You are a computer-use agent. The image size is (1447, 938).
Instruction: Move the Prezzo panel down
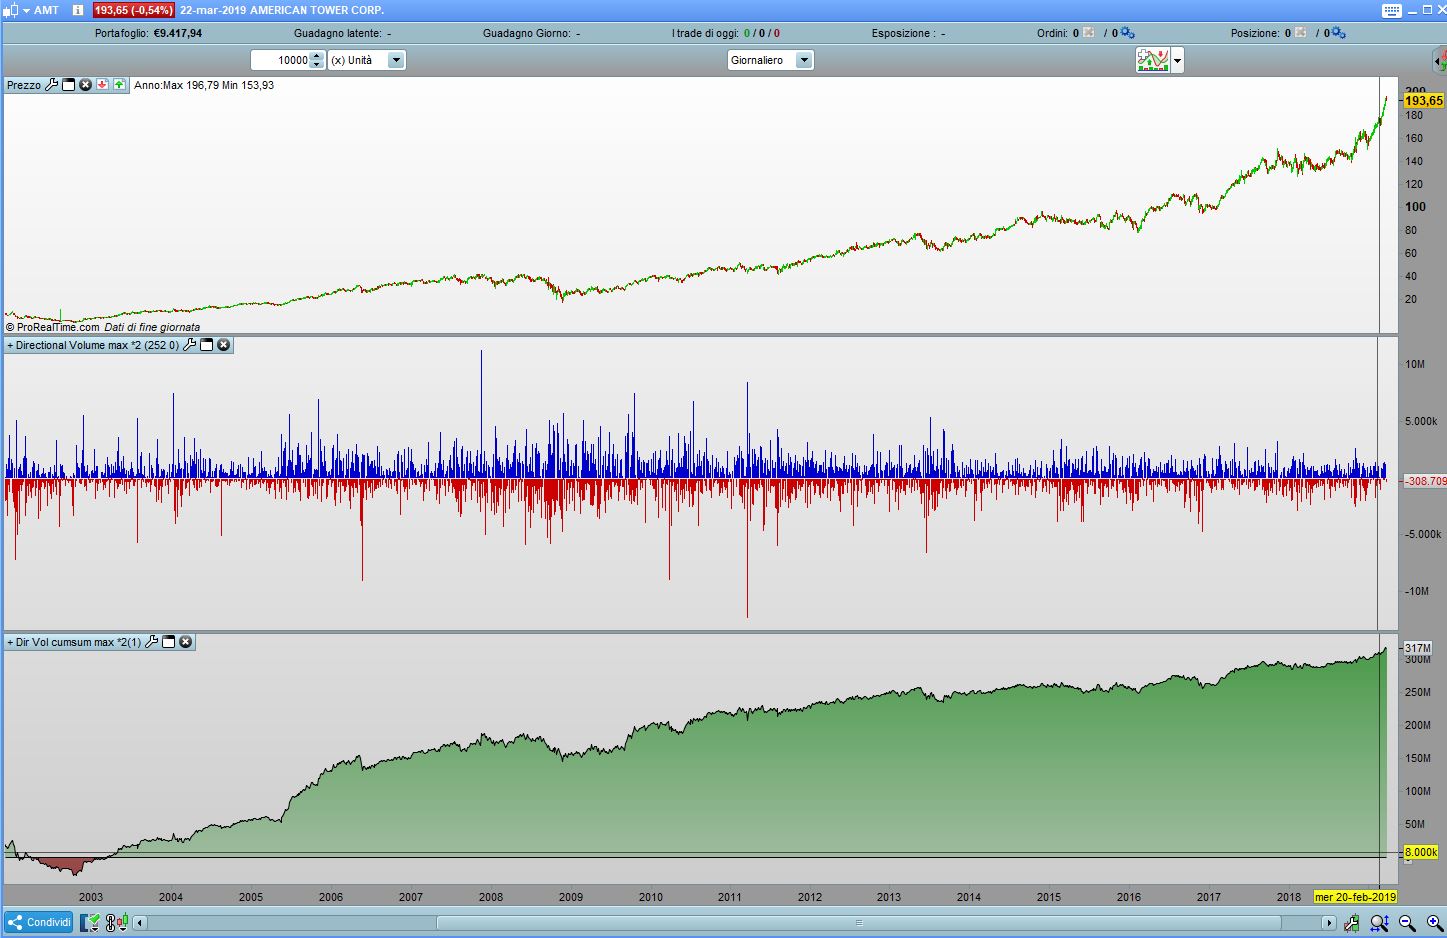(103, 85)
